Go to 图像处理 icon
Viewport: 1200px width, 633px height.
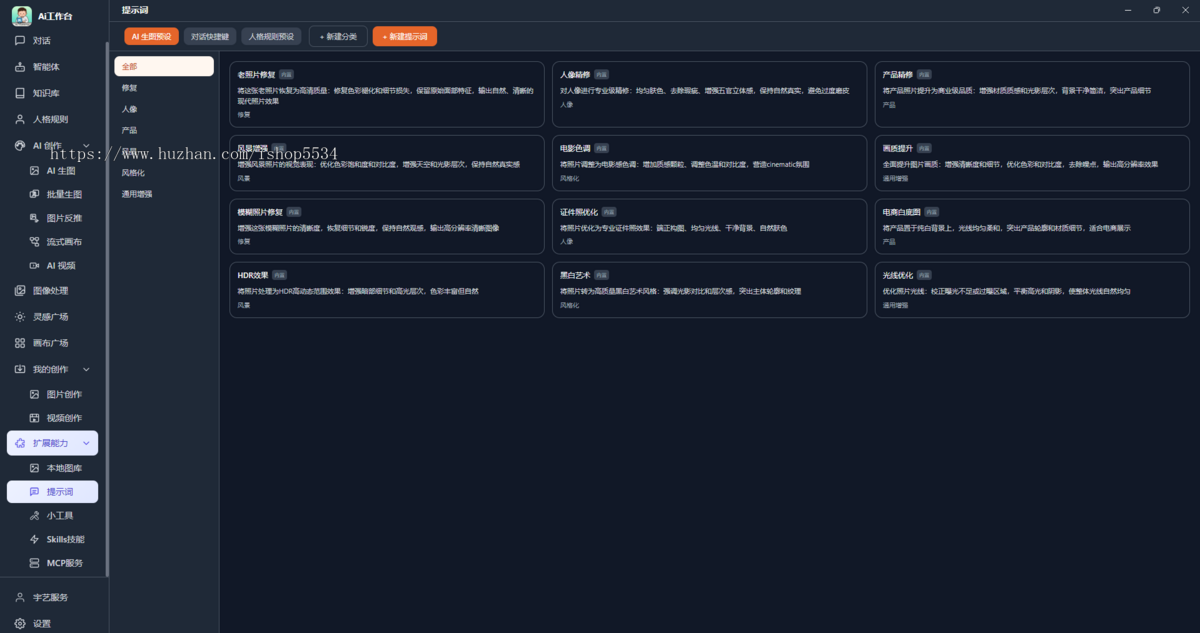20,291
